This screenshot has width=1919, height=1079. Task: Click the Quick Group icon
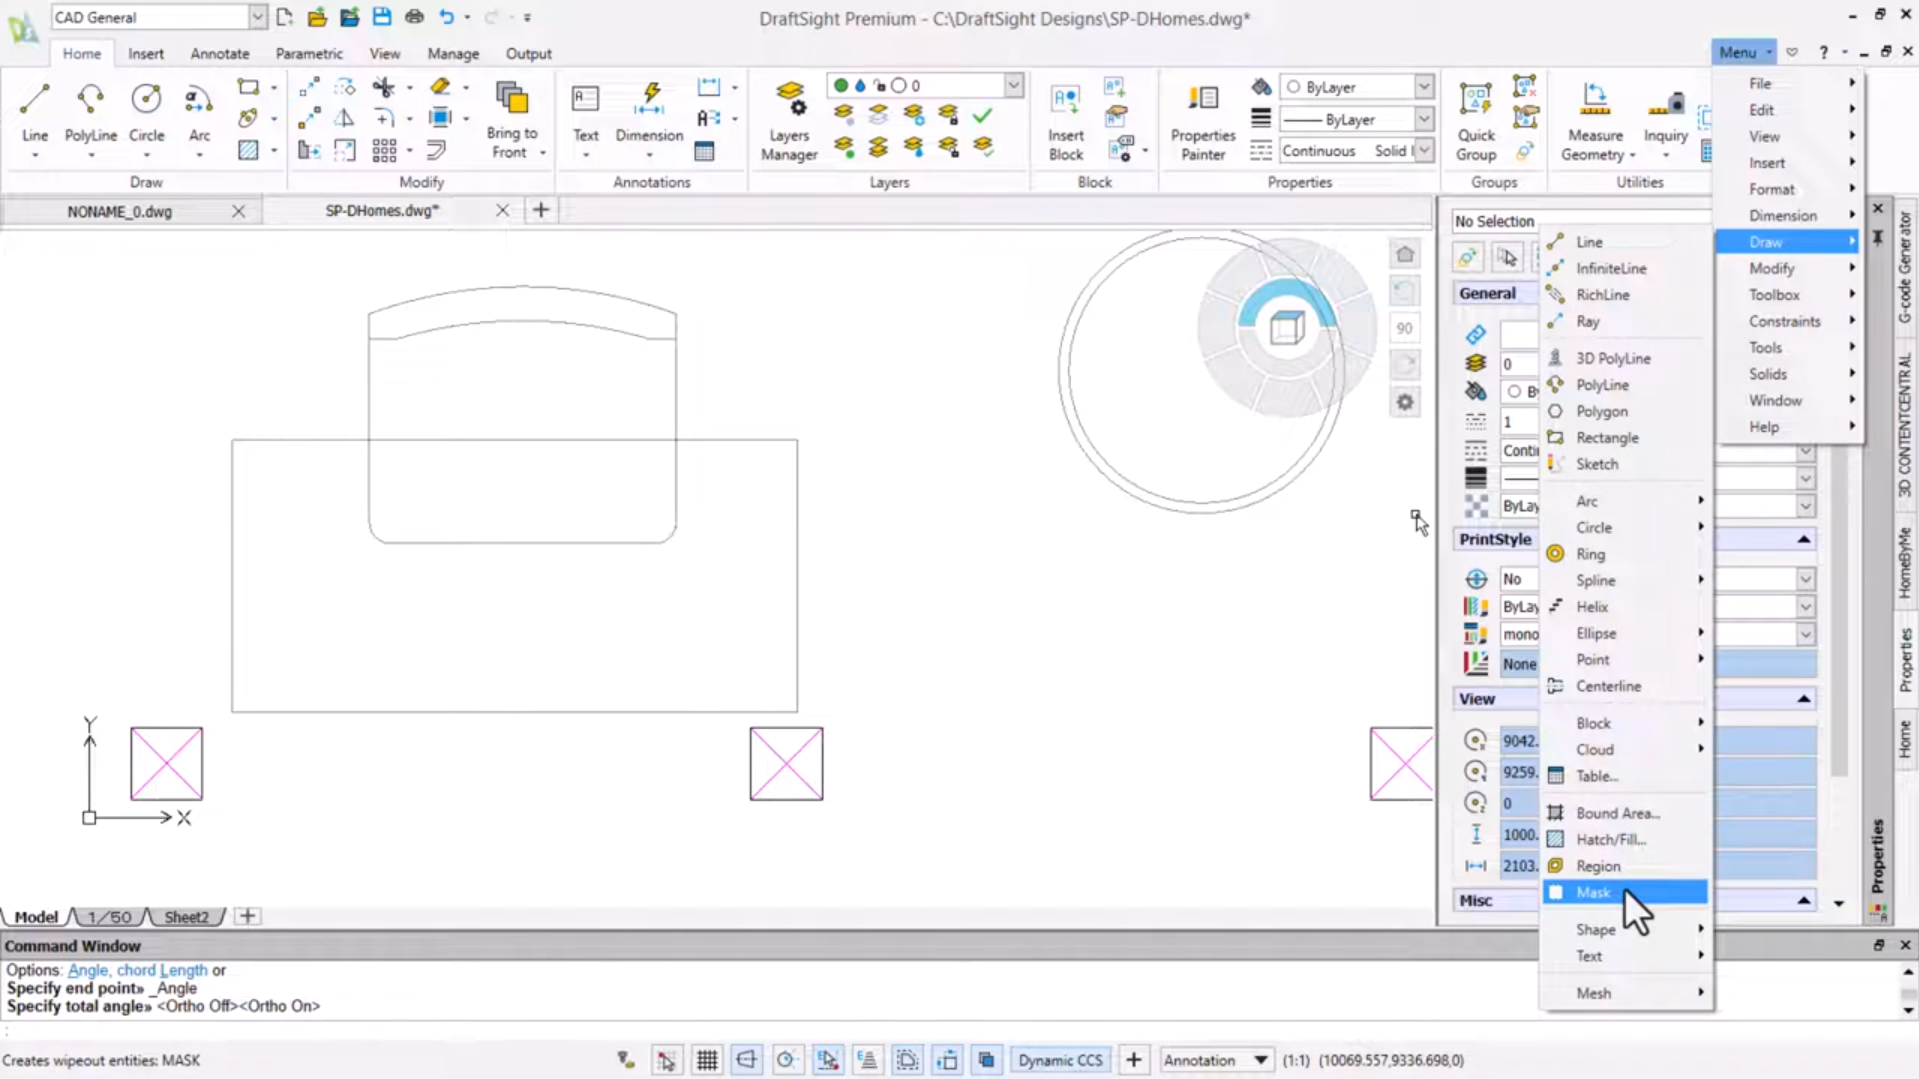tap(1475, 120)
